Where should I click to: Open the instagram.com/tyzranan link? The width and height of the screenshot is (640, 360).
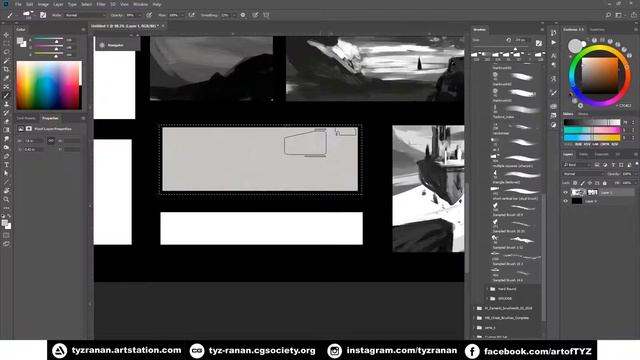coord(402,350)
